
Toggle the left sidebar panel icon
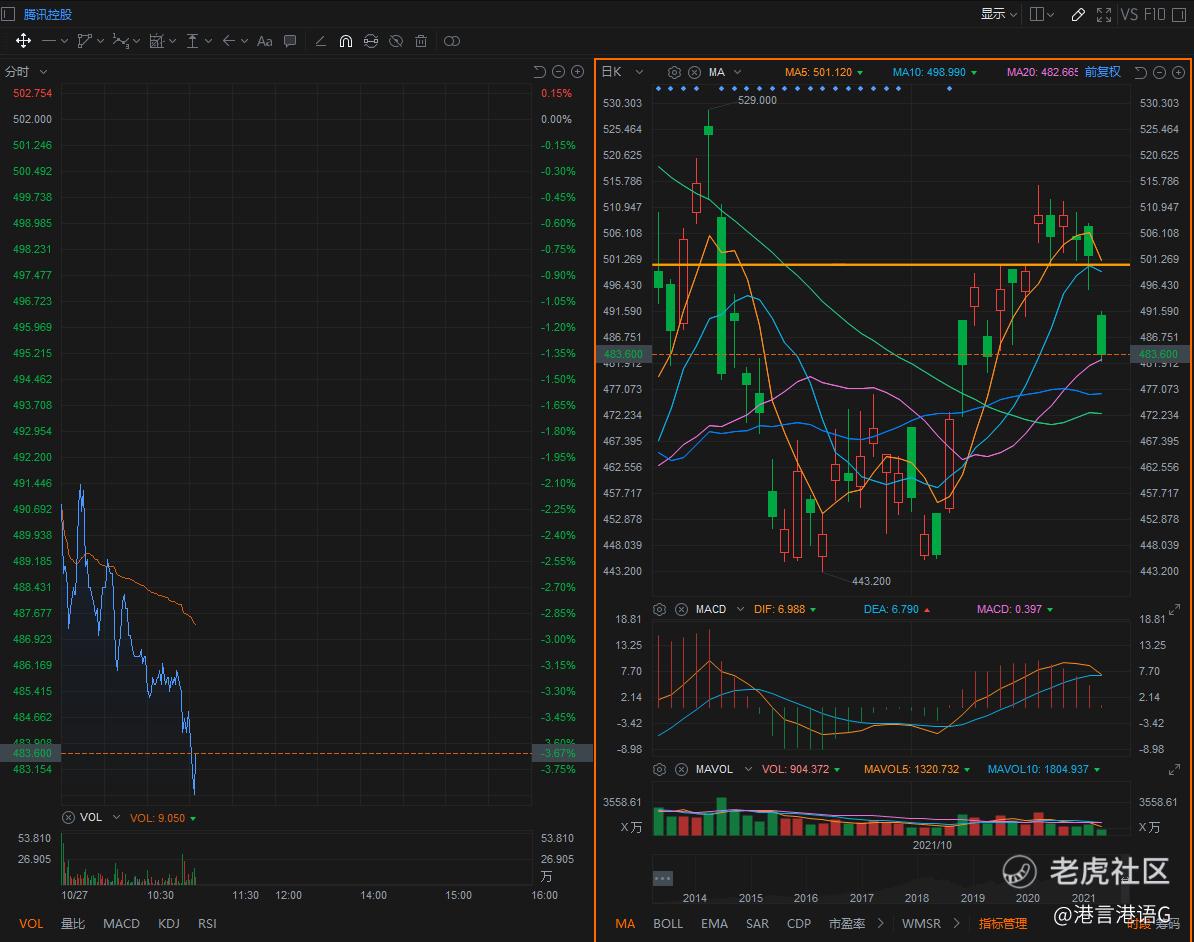9,14
